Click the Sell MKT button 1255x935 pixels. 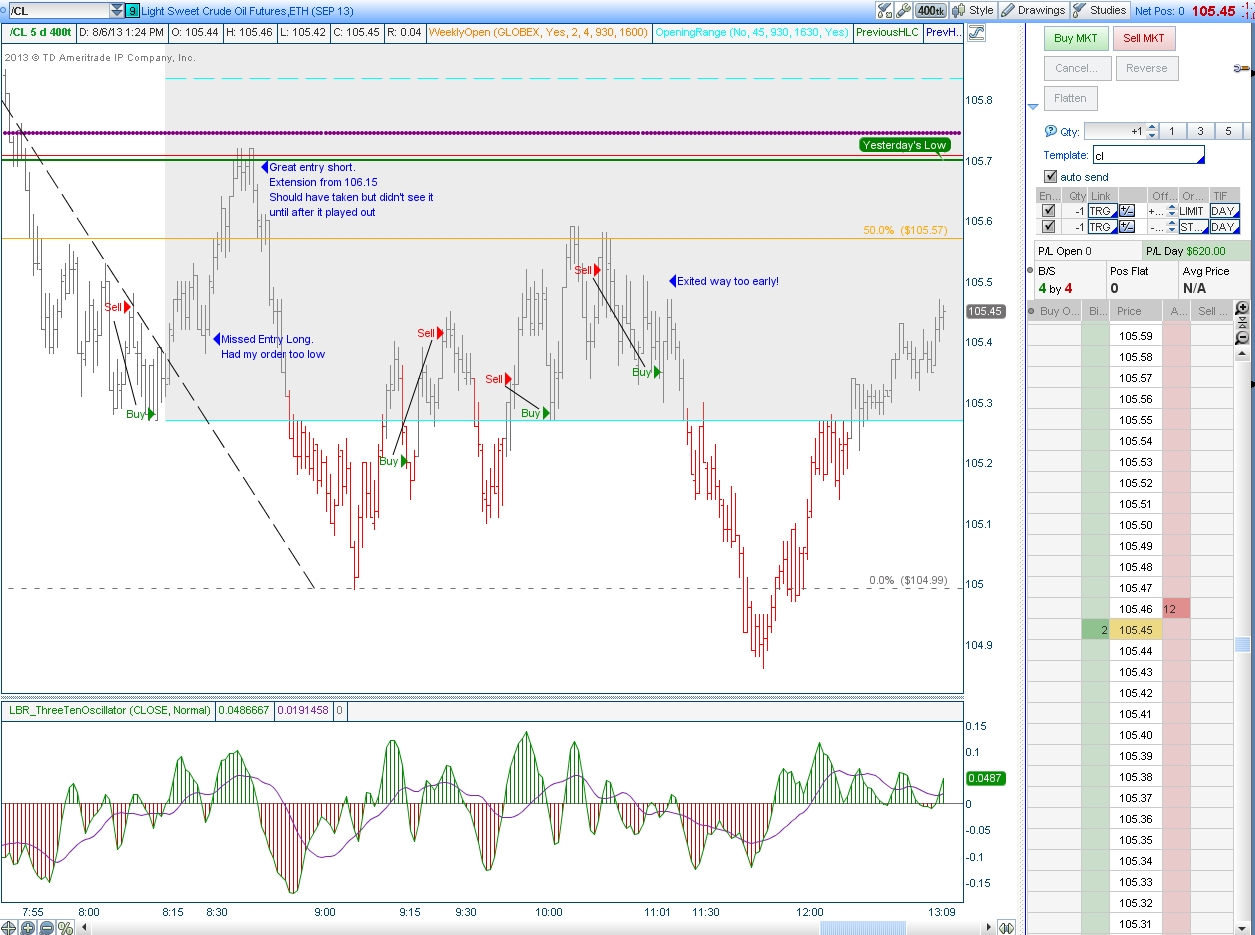[1144, 38]
